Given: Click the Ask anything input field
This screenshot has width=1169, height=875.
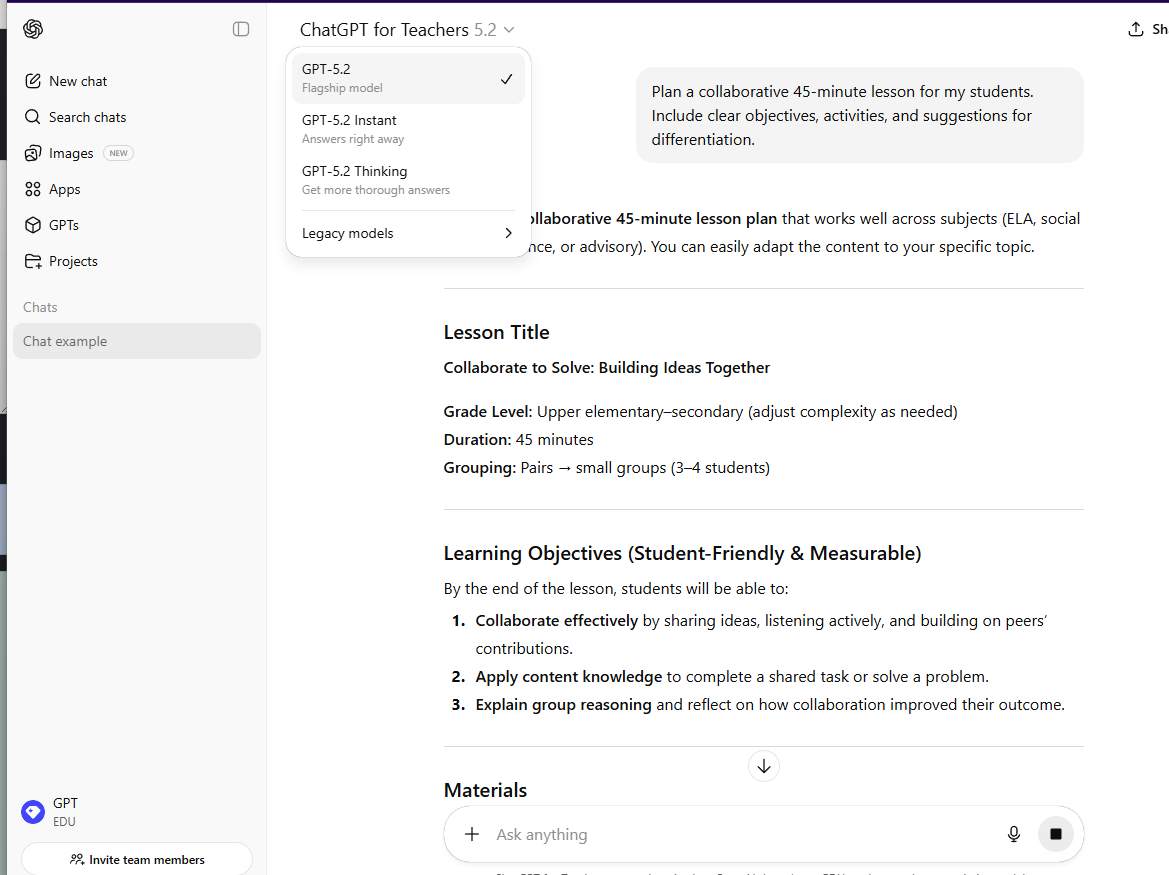Looking at the screenshot, I should click(x=740, y=834).
